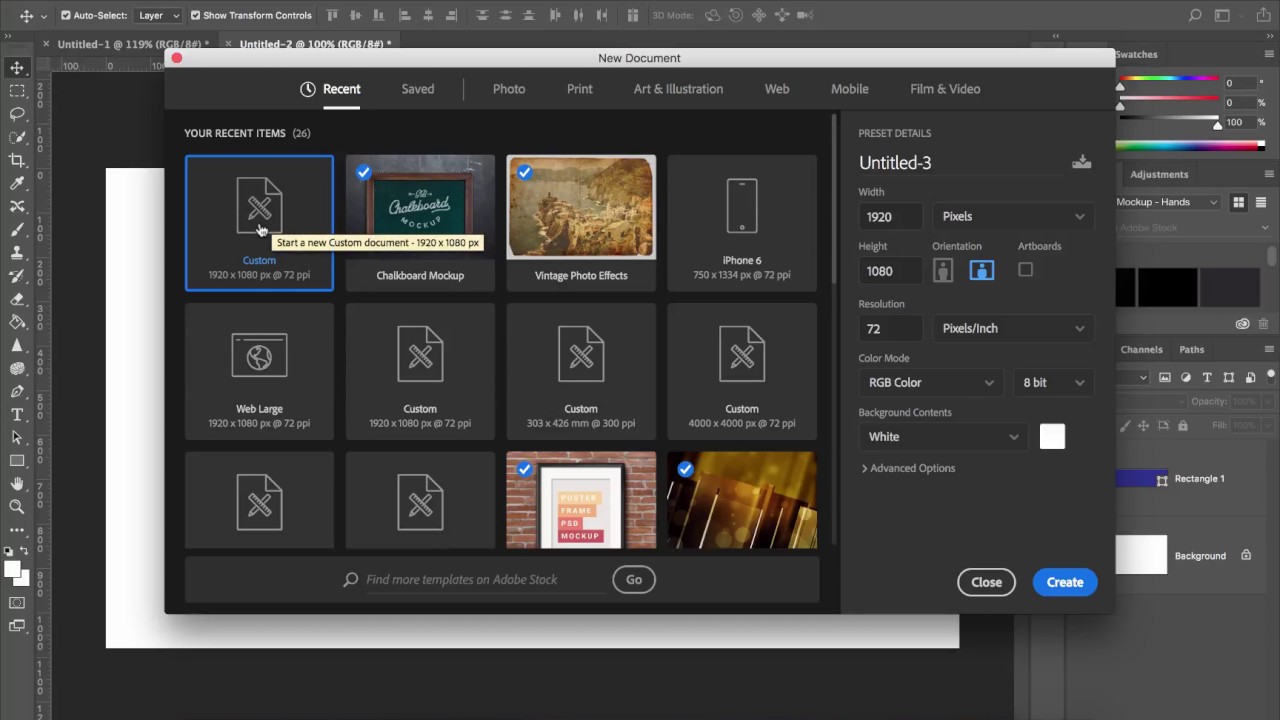Open the Mockup - Hands library dropdown
Image resolution: width=1280 pixels, height=720 pixels.
1168,202
